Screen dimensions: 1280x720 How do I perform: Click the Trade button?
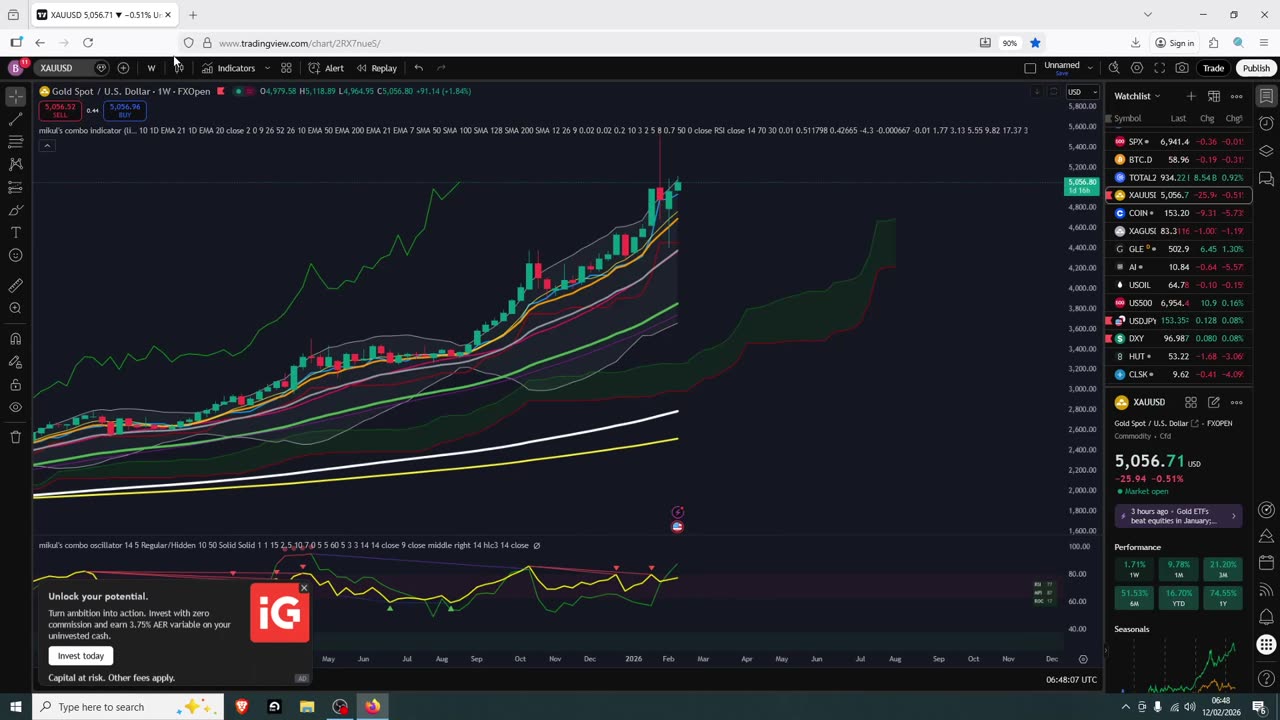point(1213,68)
